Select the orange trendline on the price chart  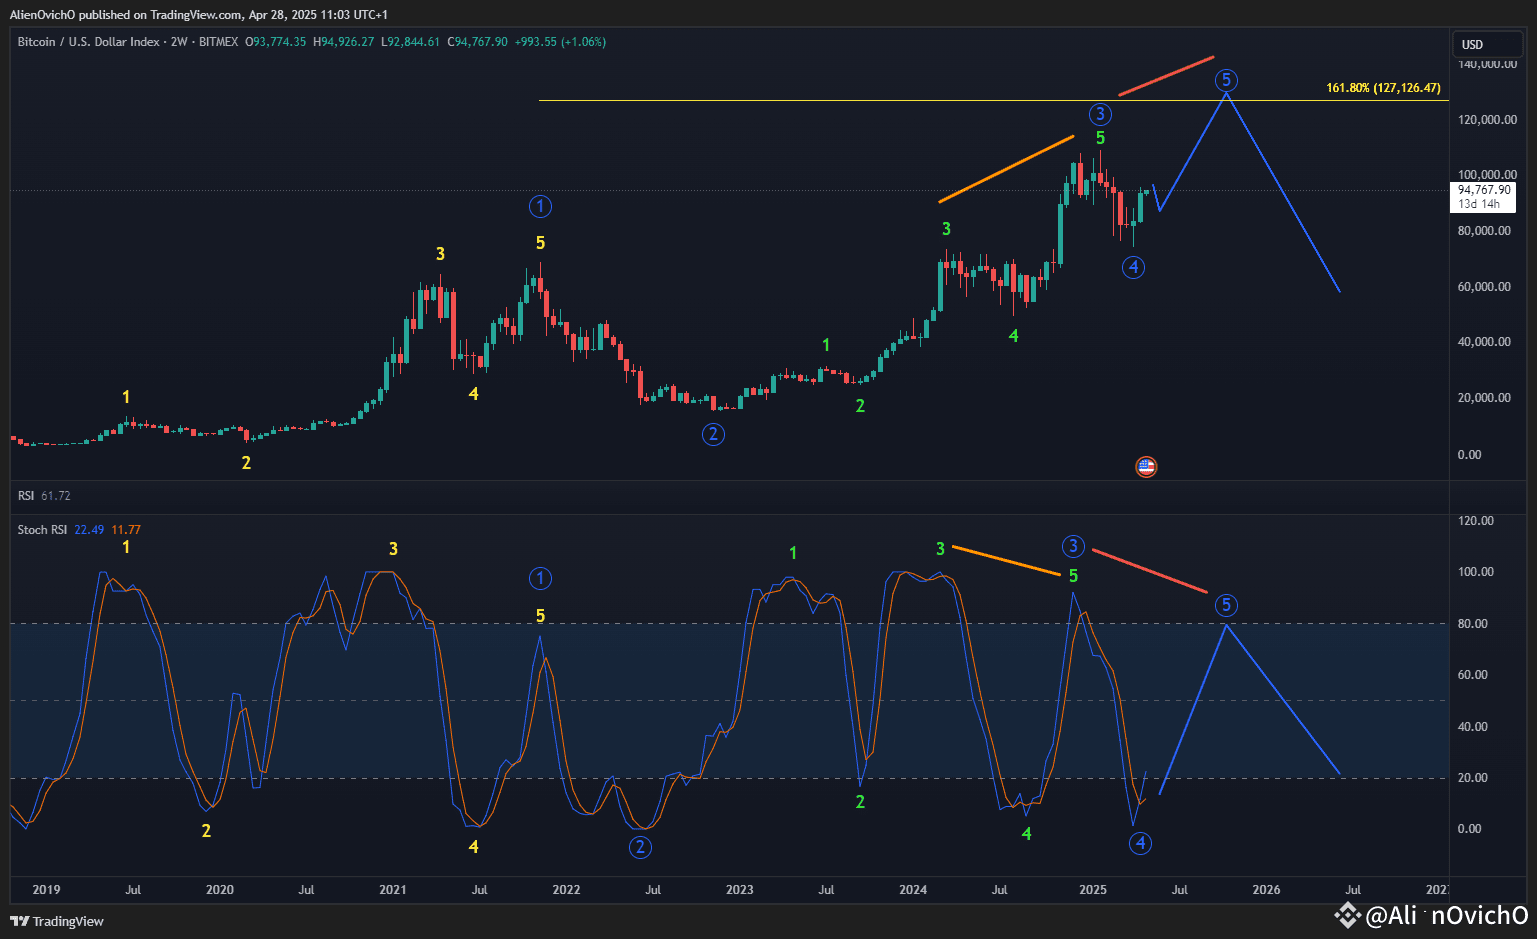(1006, 169)
